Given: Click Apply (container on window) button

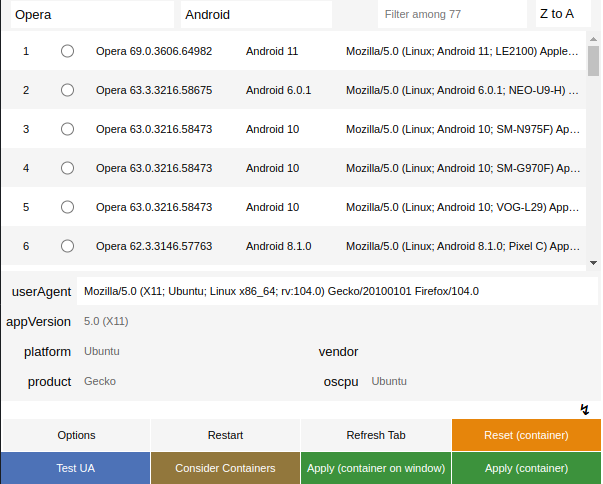Looking at the screenshot, I should click(x=376, y=468).
